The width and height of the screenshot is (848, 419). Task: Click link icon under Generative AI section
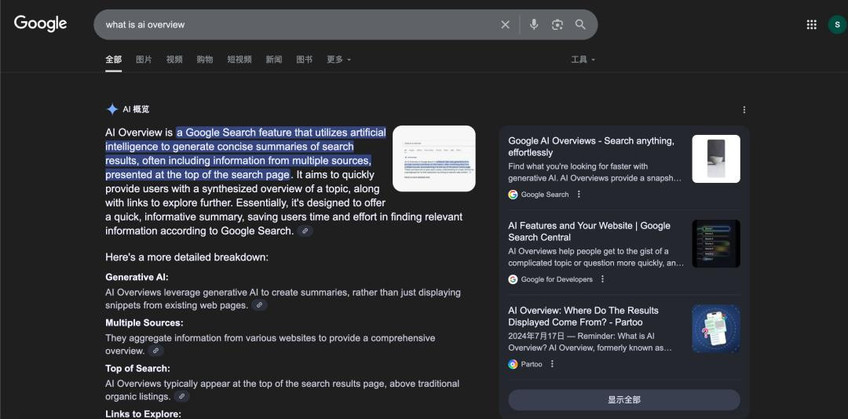[259, 305]
